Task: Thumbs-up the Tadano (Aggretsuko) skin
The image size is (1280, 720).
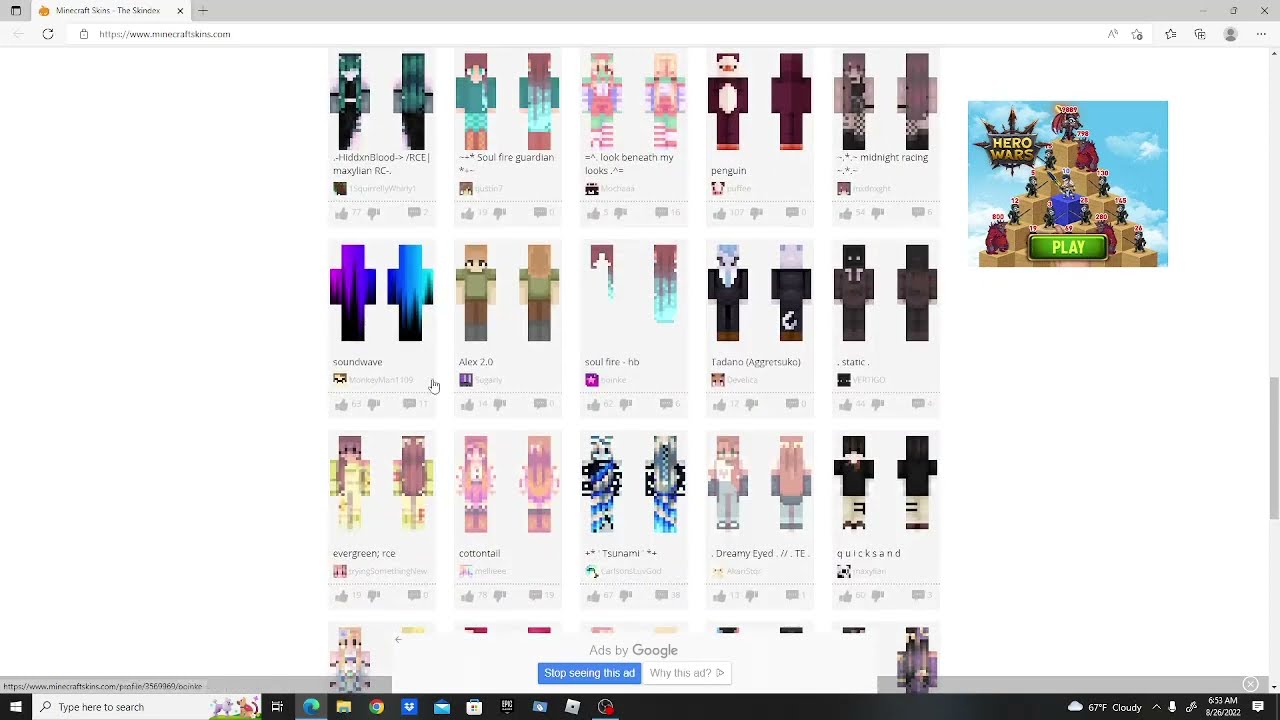Action: 720,404
